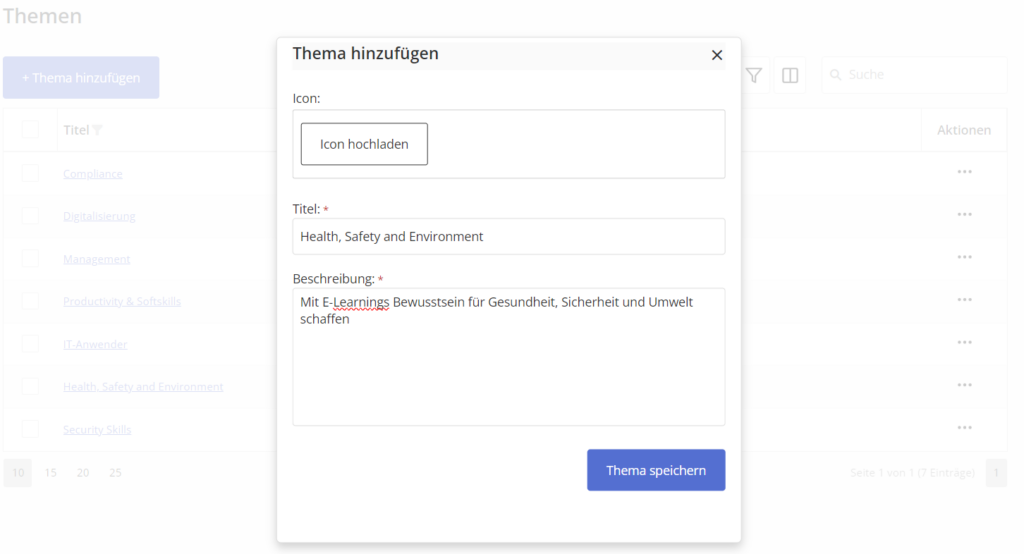Open the Security Skills topic link
Viewport: 1024px width, 554px height.
97,429
